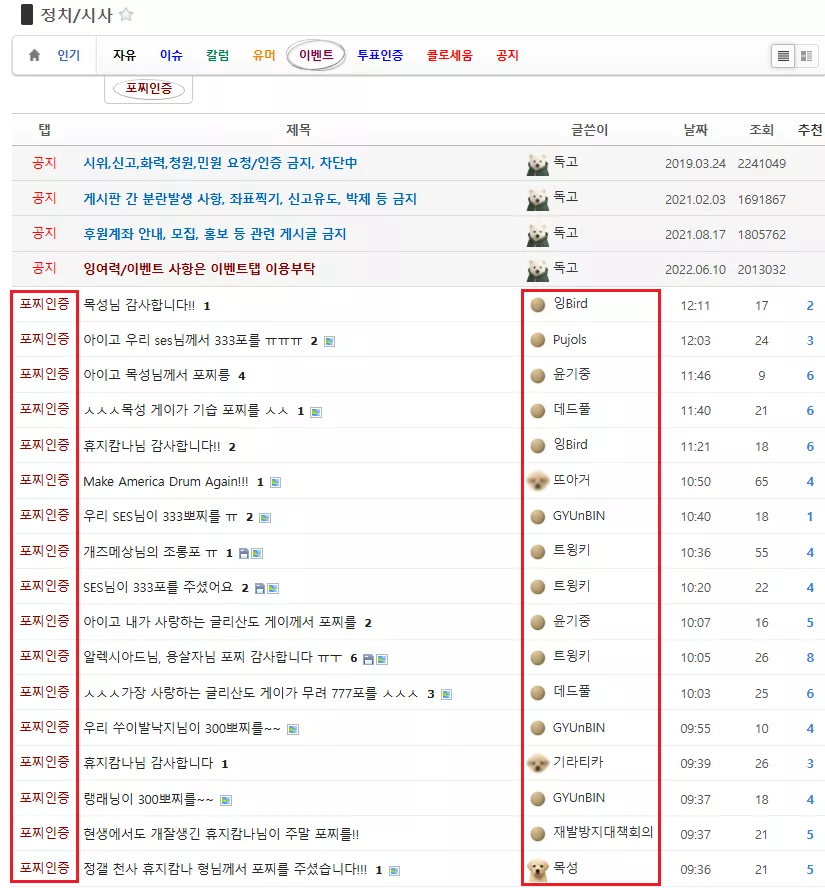Click the 정치/시사 board title
Image resolution: width=825 pixels, height=888 pixels.
point(76,15)
